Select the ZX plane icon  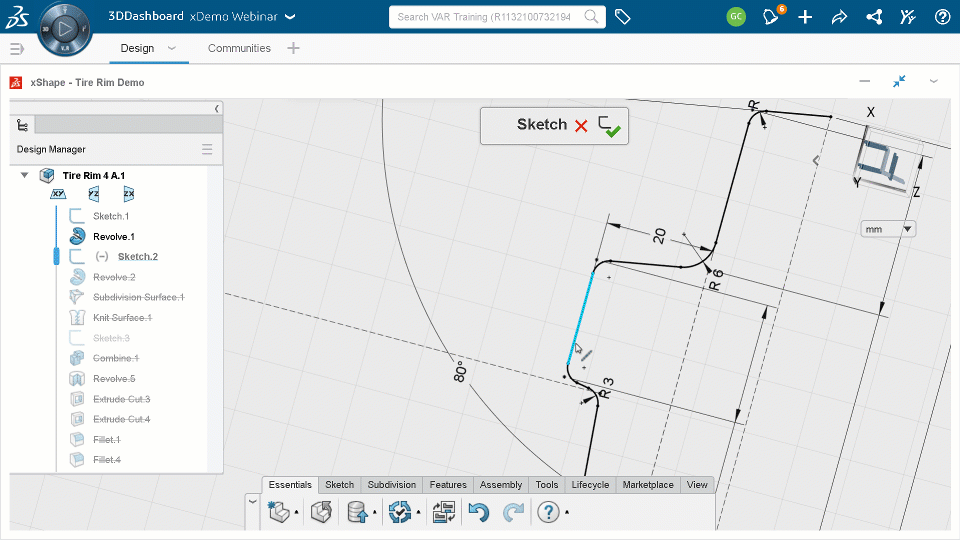point(129,194)
